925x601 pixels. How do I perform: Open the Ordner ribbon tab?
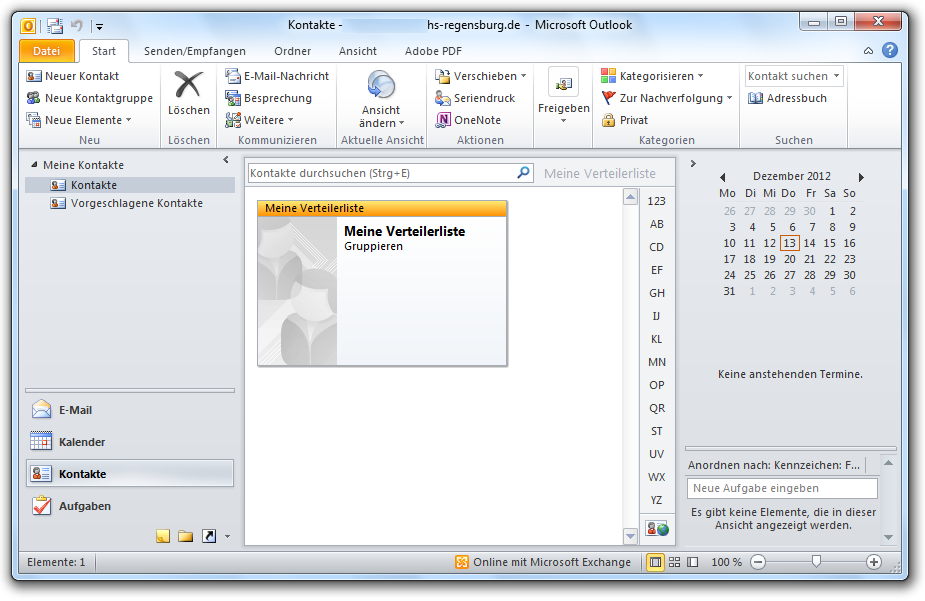[x=293, y=51]
